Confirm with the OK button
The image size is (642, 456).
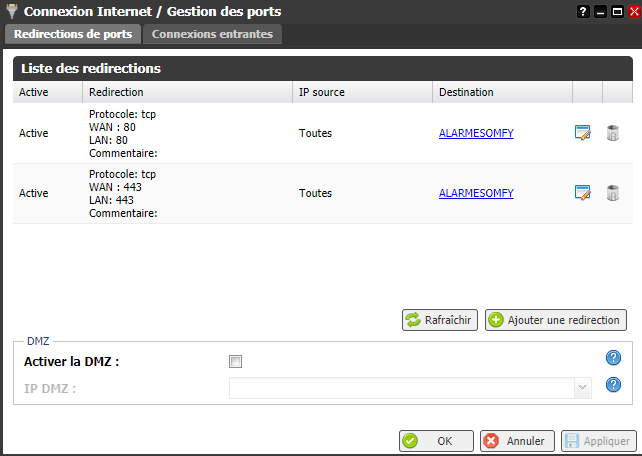pos(436,440)
